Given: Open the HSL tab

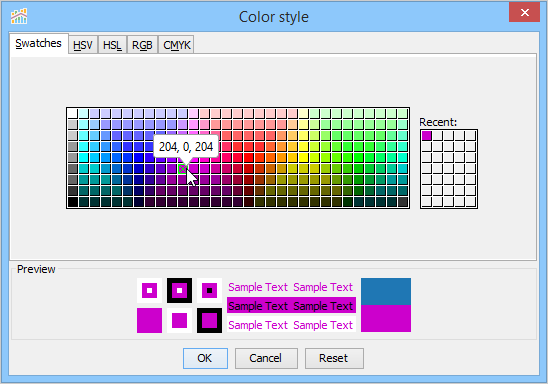Looking at the screenshot, I should 112,45.
